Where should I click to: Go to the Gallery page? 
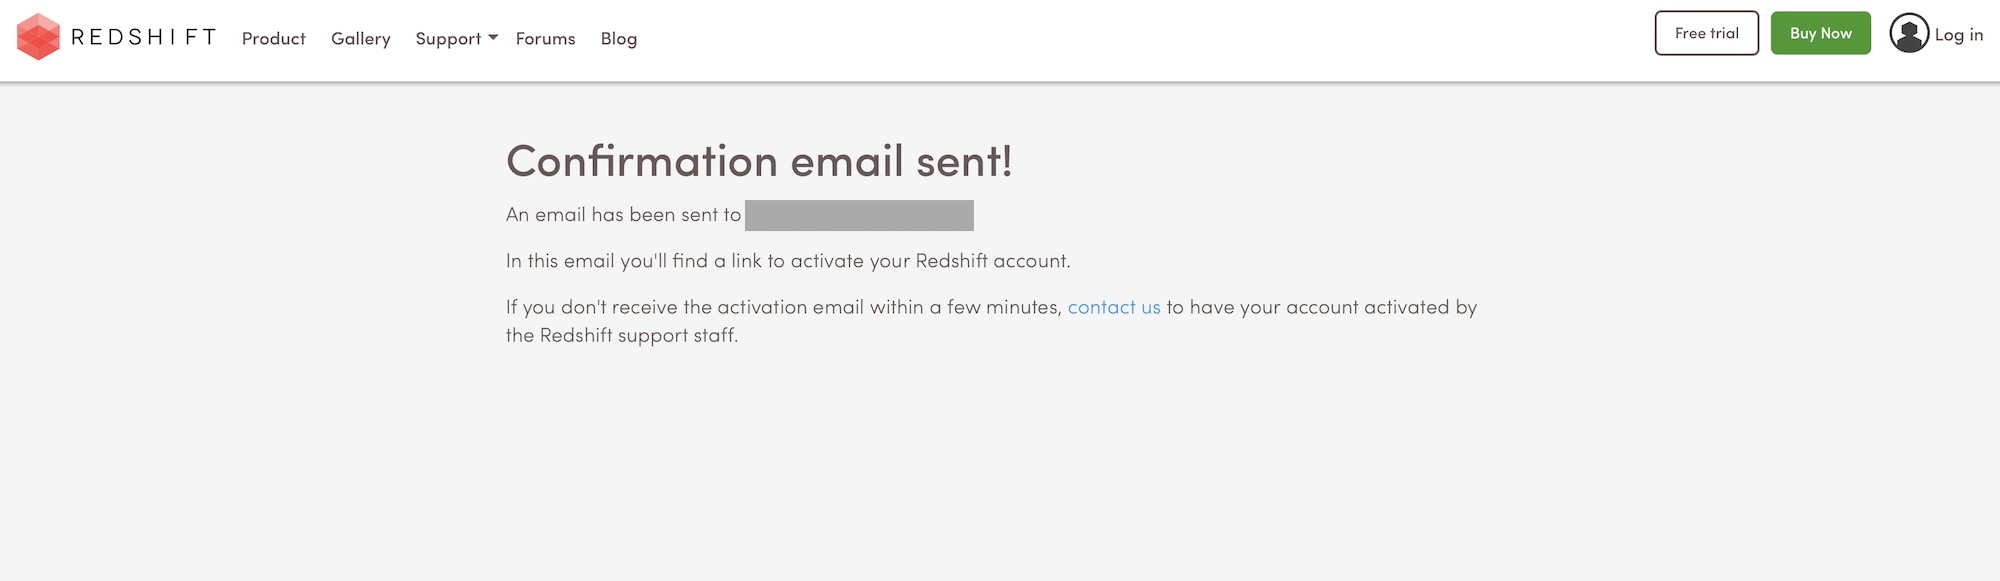click(360, 39)
